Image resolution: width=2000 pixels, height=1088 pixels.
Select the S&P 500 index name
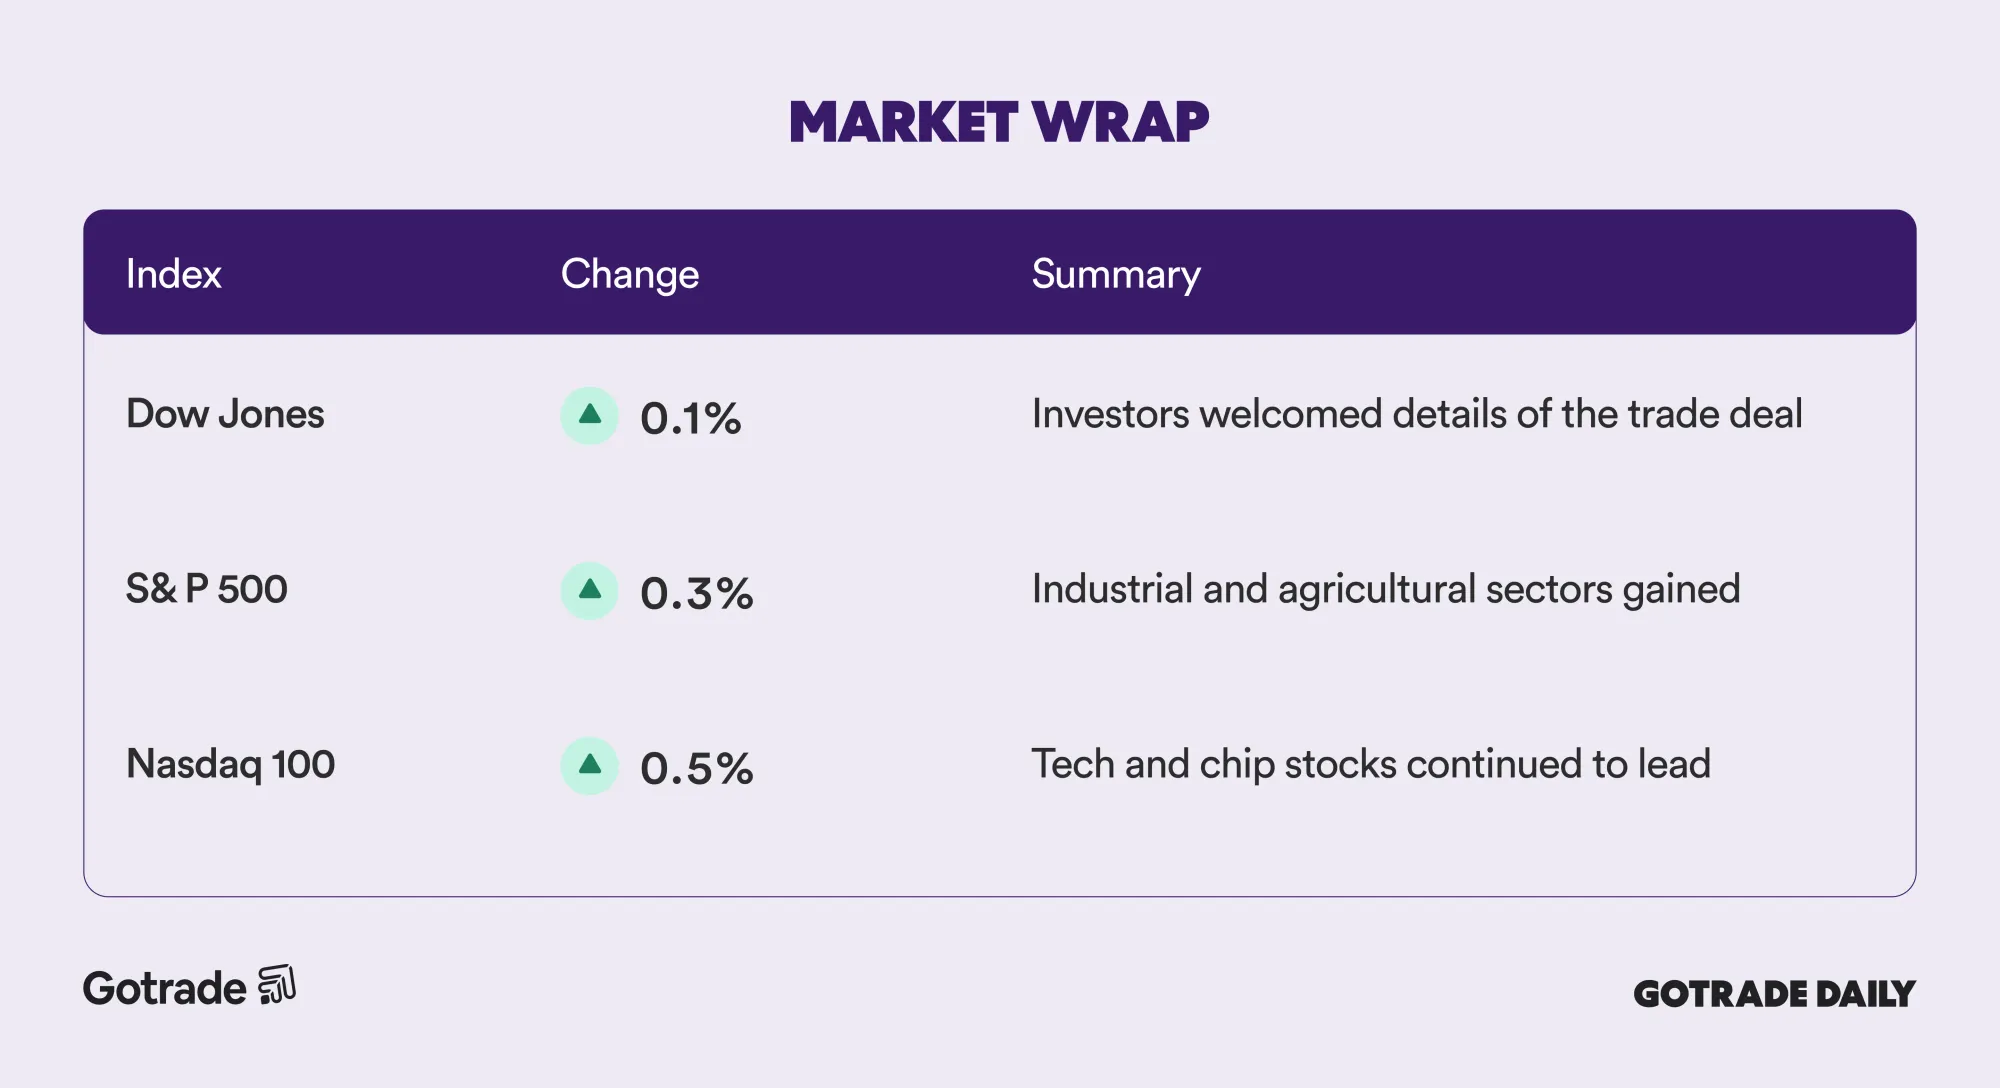tap(206, 589)
